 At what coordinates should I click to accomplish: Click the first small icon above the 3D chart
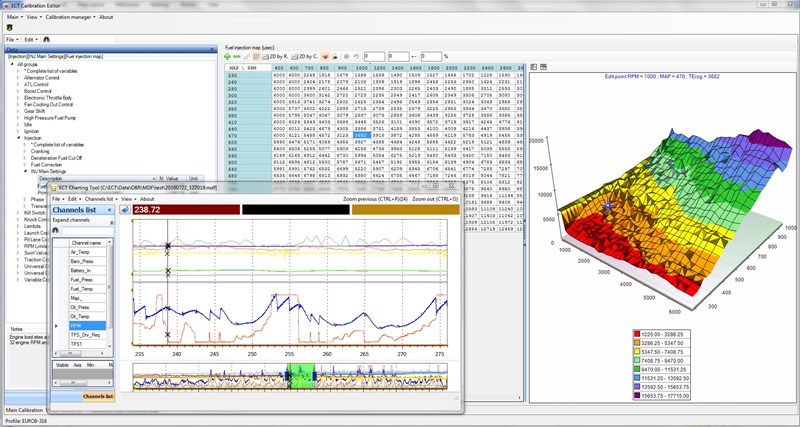click(534, 67)
